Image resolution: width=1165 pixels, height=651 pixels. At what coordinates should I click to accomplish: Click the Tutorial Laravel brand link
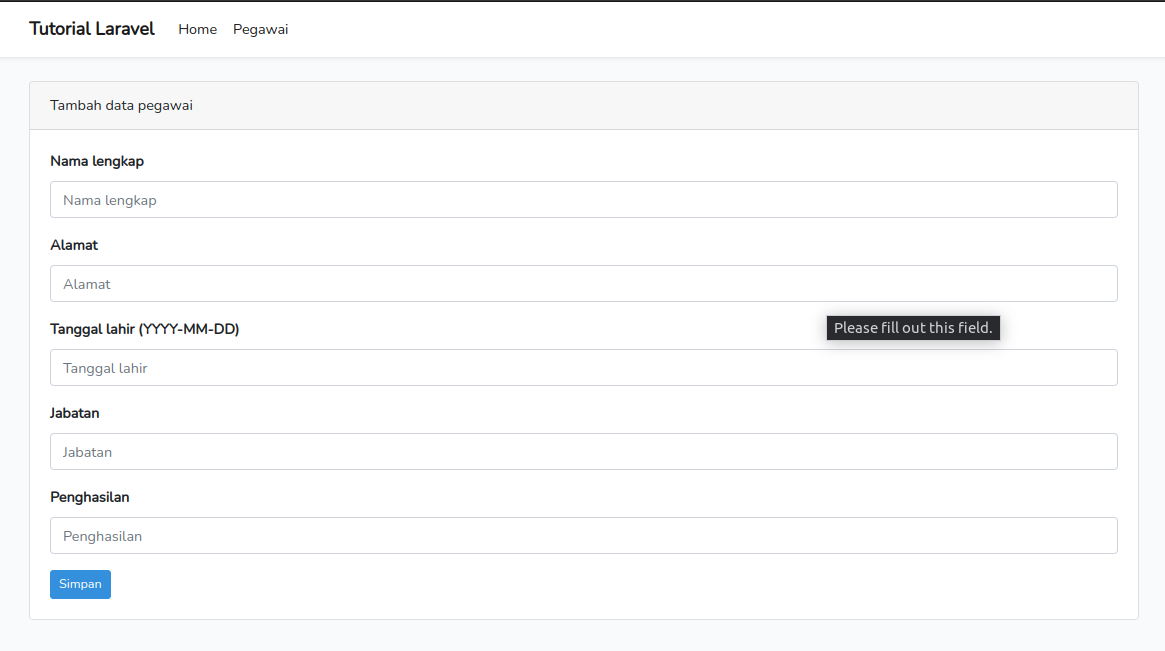[x=92, y=29]
